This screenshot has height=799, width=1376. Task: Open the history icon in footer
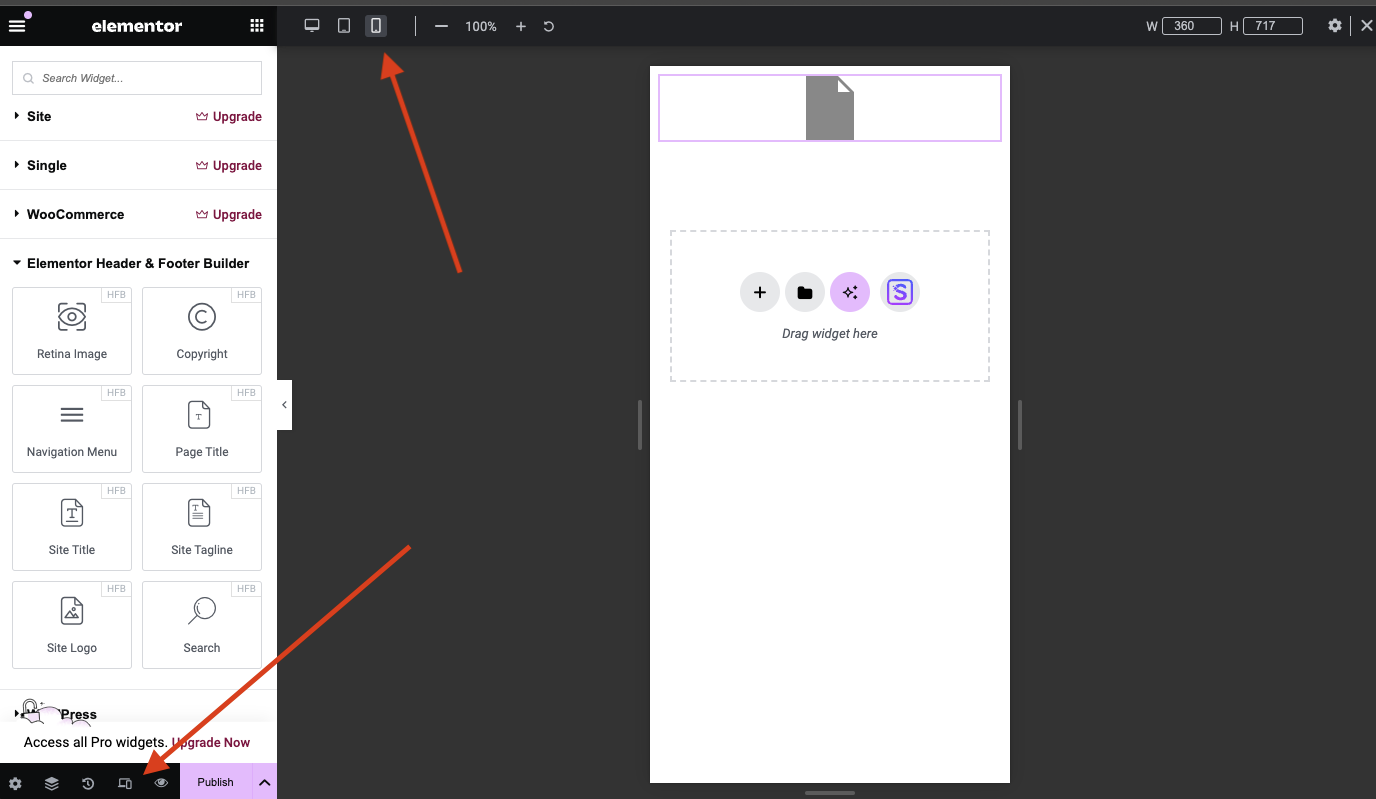coord(88,783)
